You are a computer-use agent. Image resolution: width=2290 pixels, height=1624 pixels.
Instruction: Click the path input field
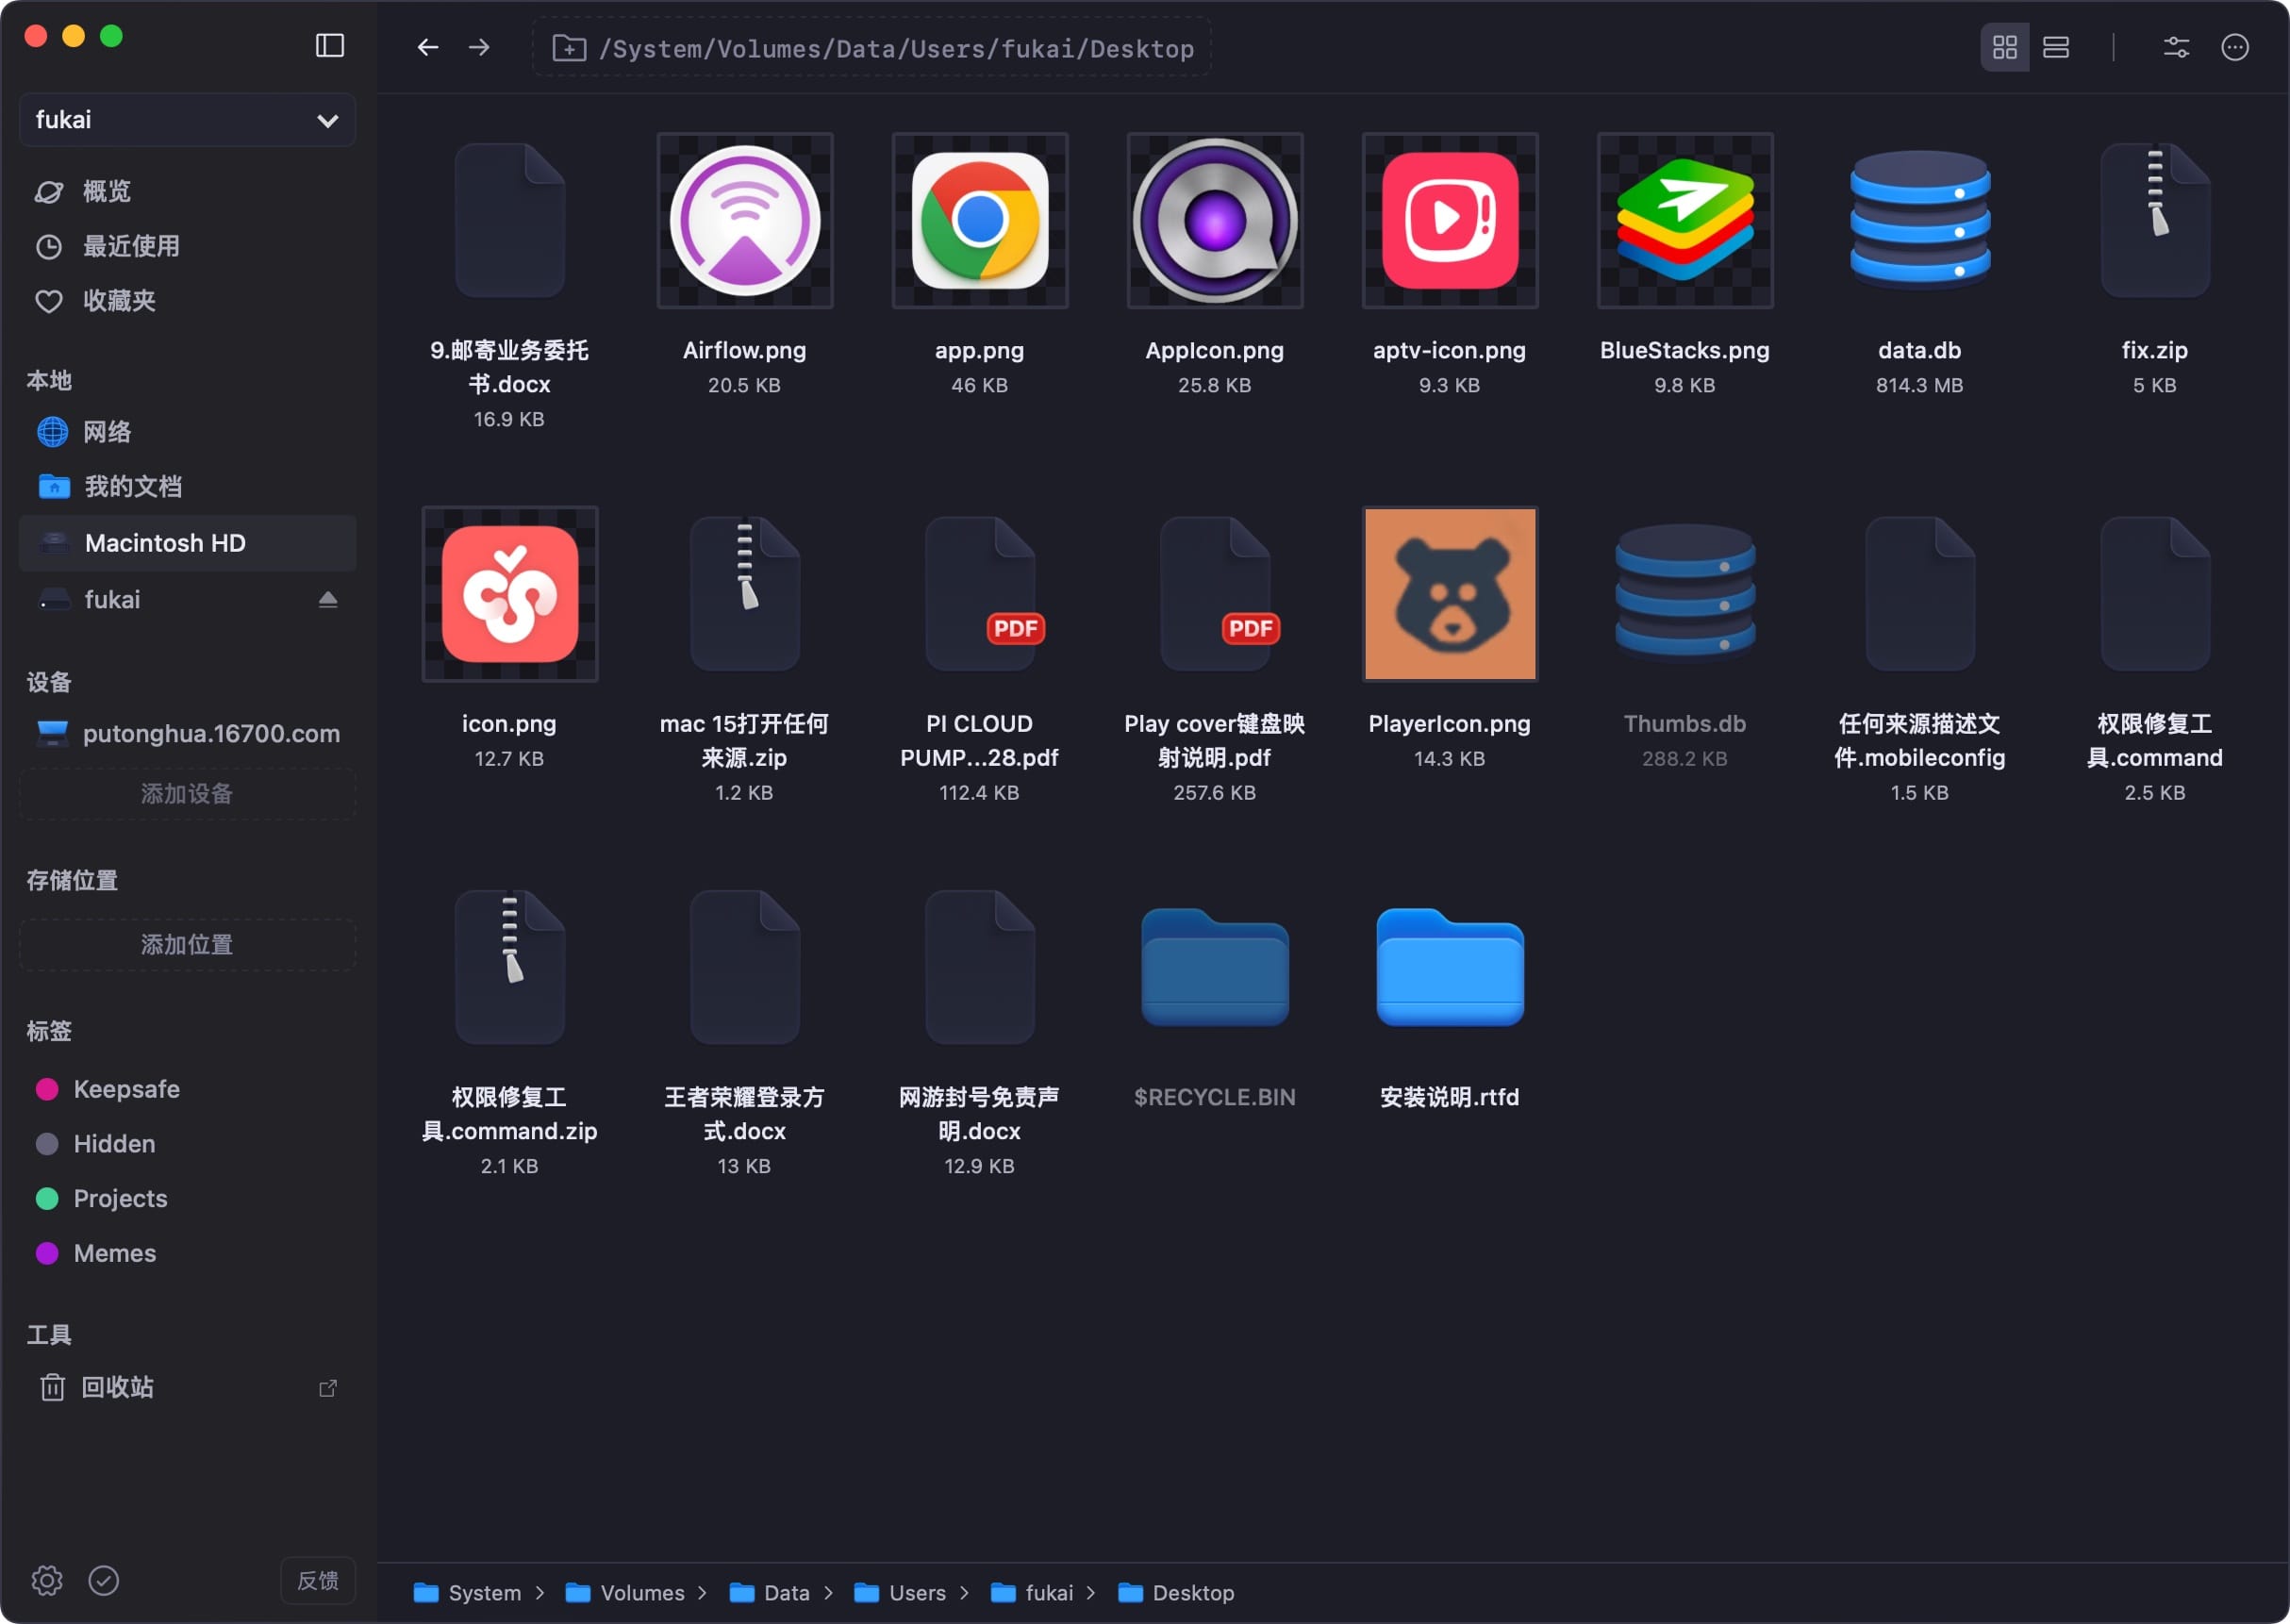coord(872,48)
